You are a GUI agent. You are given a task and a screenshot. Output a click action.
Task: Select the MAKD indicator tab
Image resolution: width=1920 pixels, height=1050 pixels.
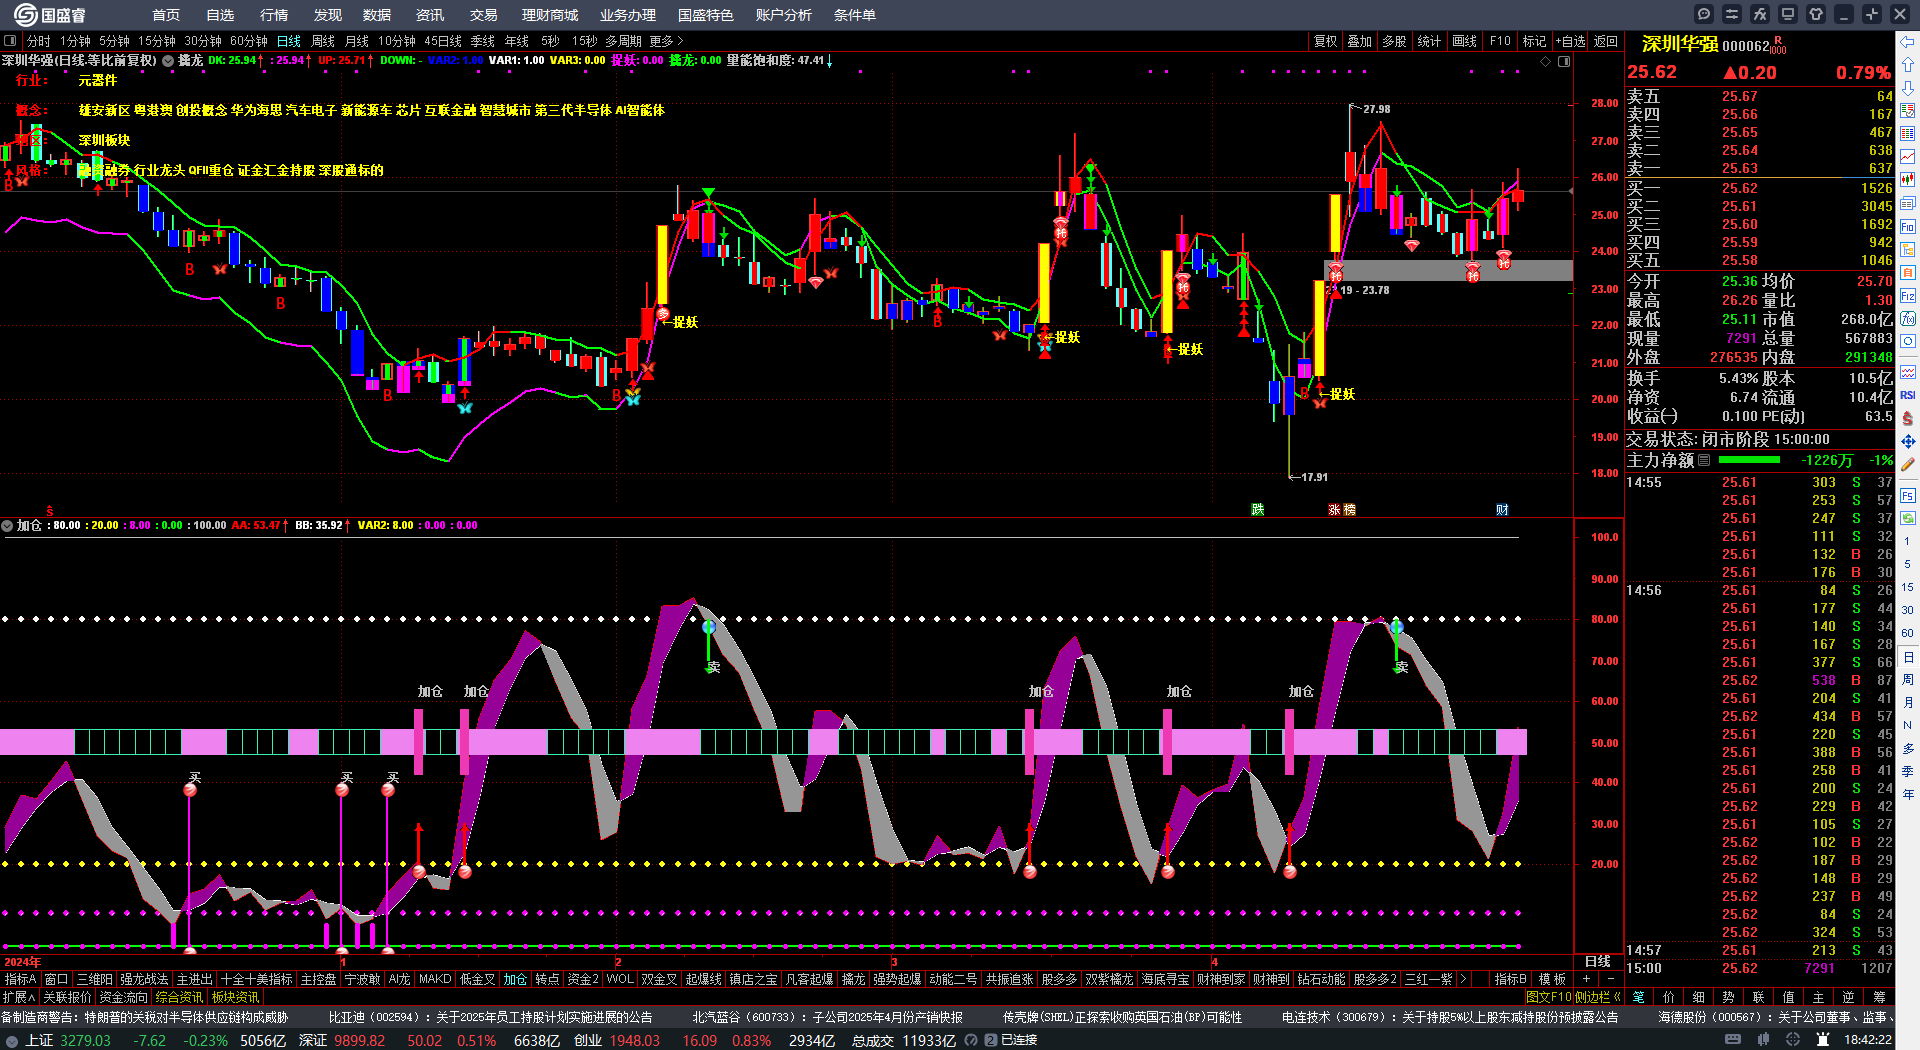[435, 979]
